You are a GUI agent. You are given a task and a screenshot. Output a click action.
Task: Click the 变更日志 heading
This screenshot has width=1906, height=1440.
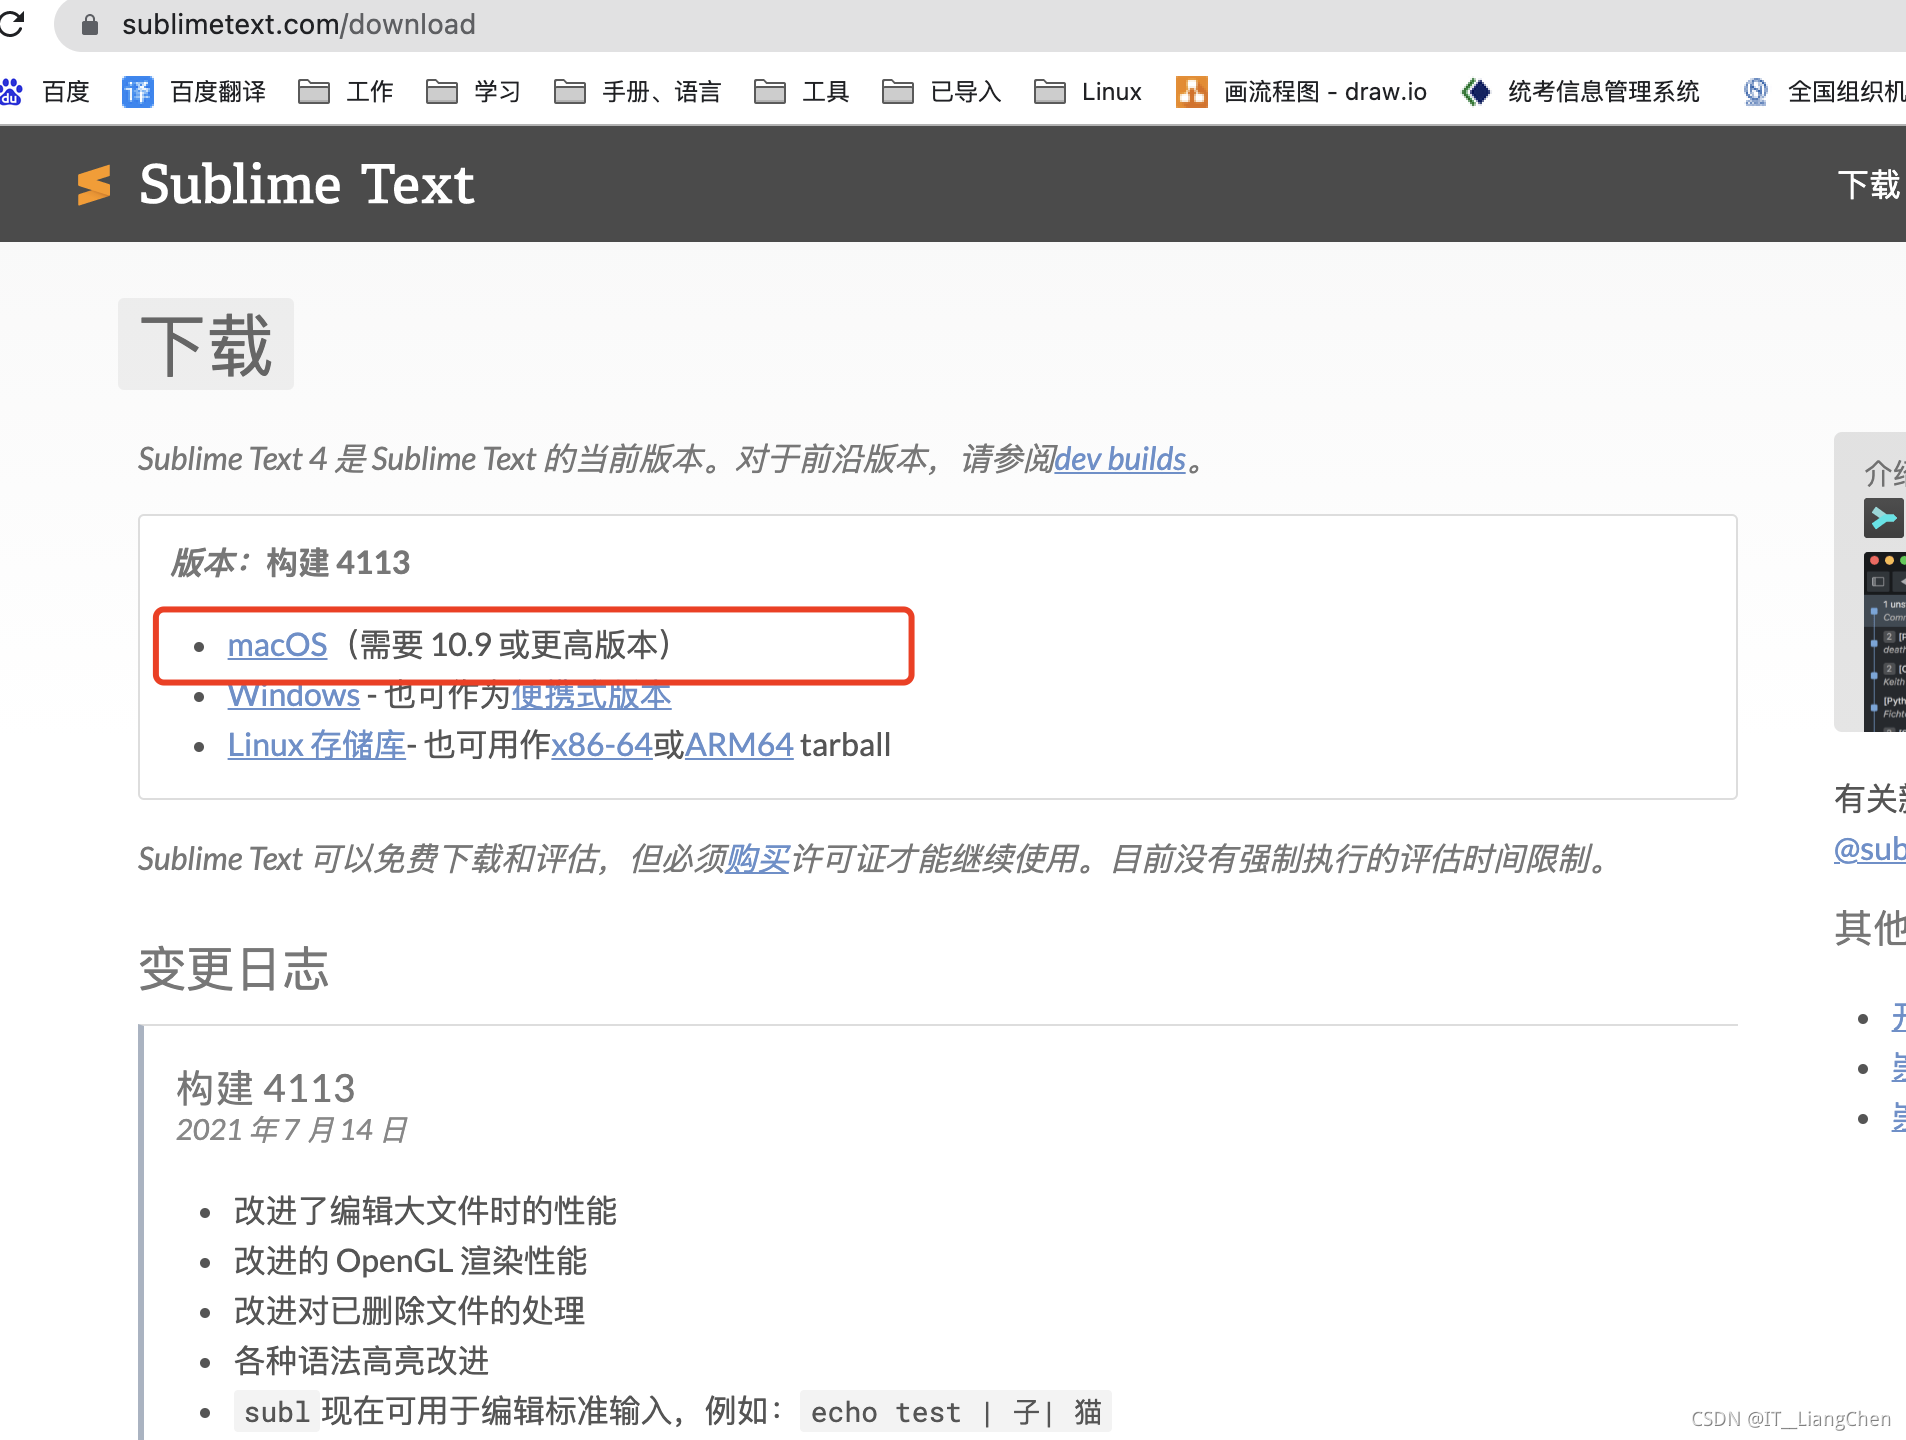[233, 969]
